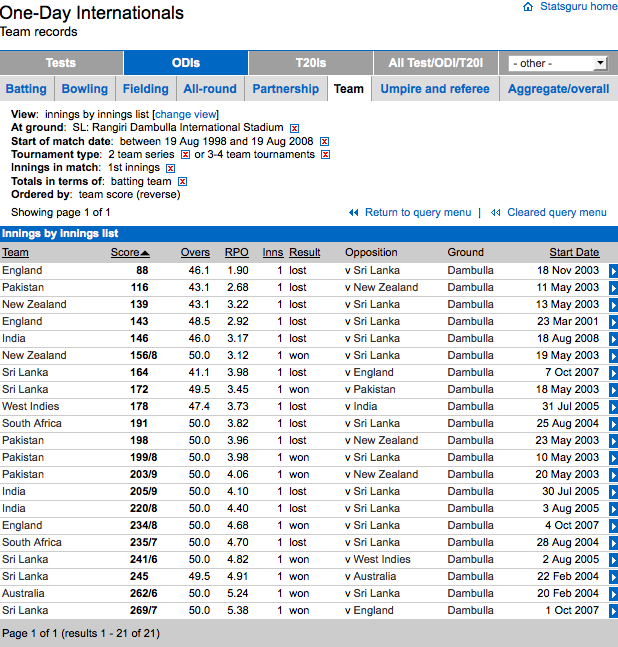
Task: Open match arrow for 7 Oct 2007 row
Action: click(x=613, y=373)
